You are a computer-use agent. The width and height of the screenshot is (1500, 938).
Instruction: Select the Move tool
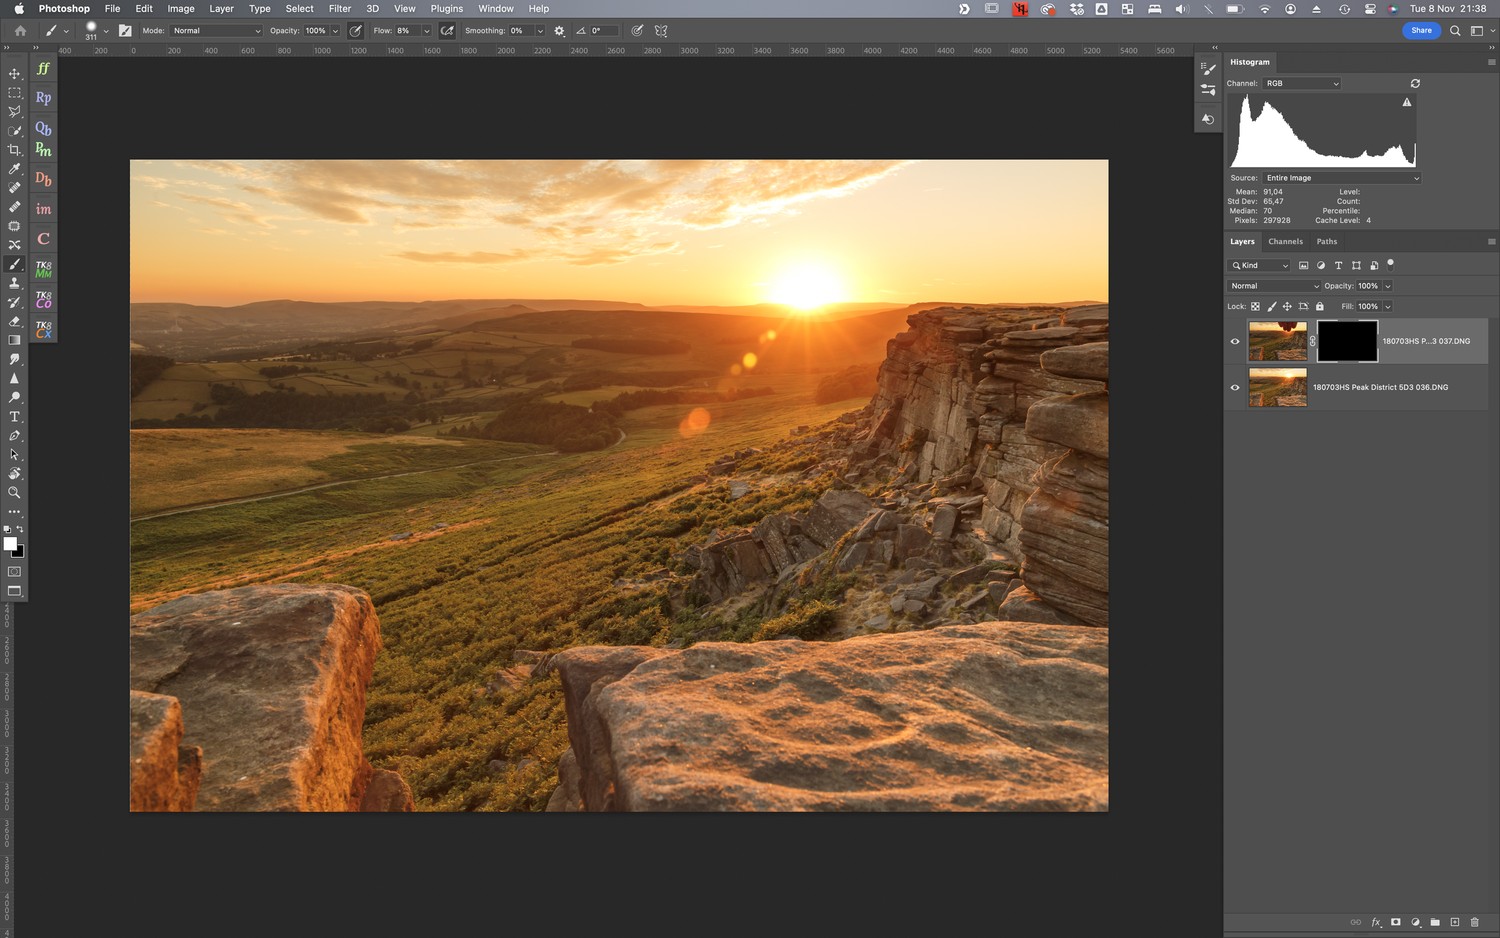[x=14, y=73]
